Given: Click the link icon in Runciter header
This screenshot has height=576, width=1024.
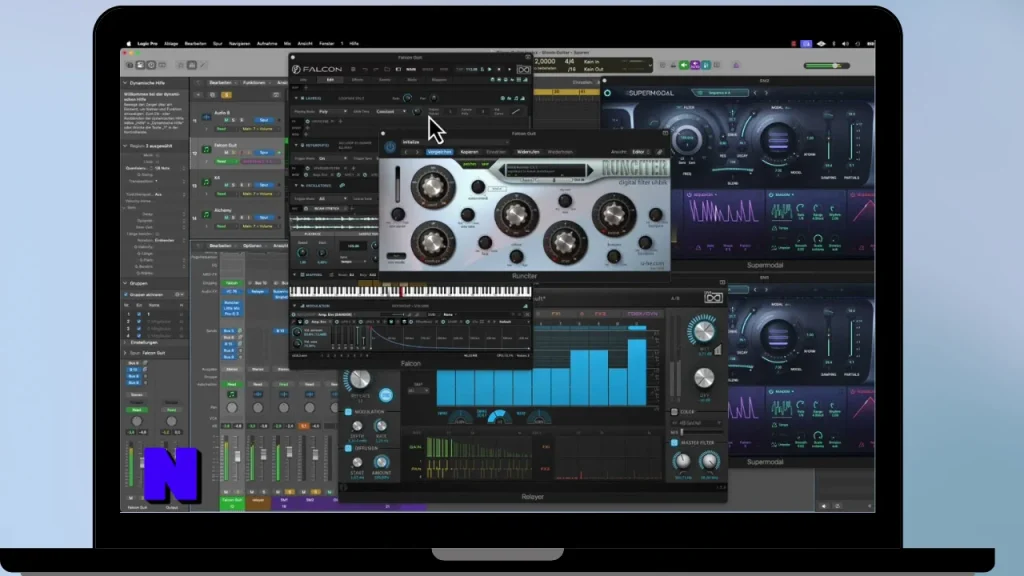Looking at the screenshot, I should pos(660,152).
